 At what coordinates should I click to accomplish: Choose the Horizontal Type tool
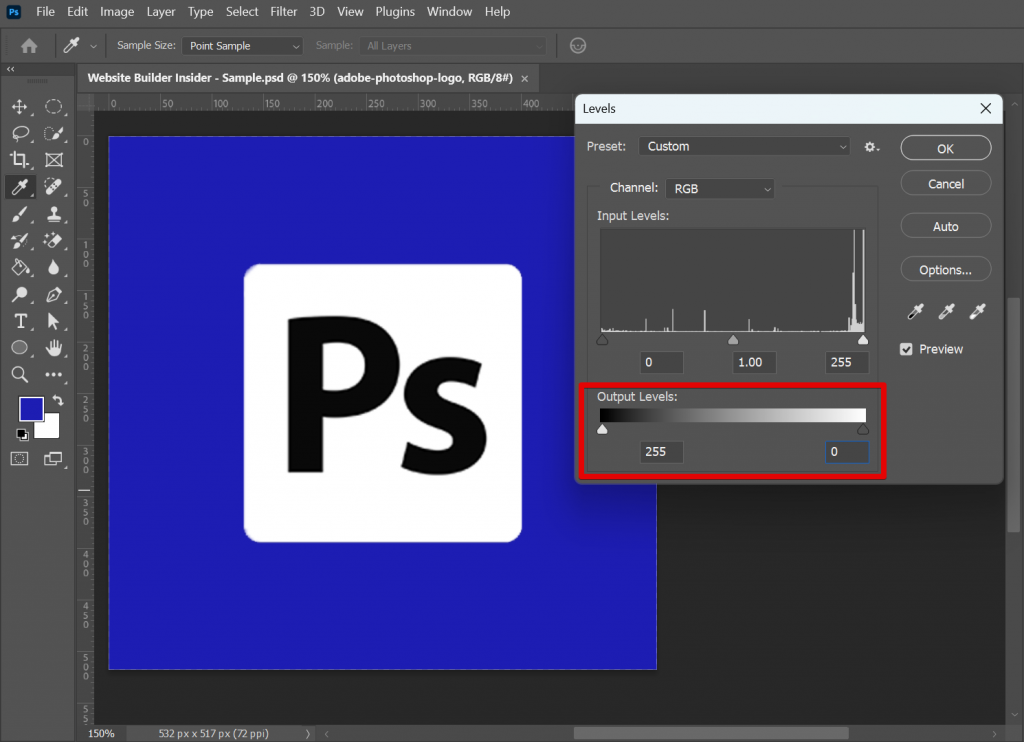pyautogui.click(x=20, y=321)
